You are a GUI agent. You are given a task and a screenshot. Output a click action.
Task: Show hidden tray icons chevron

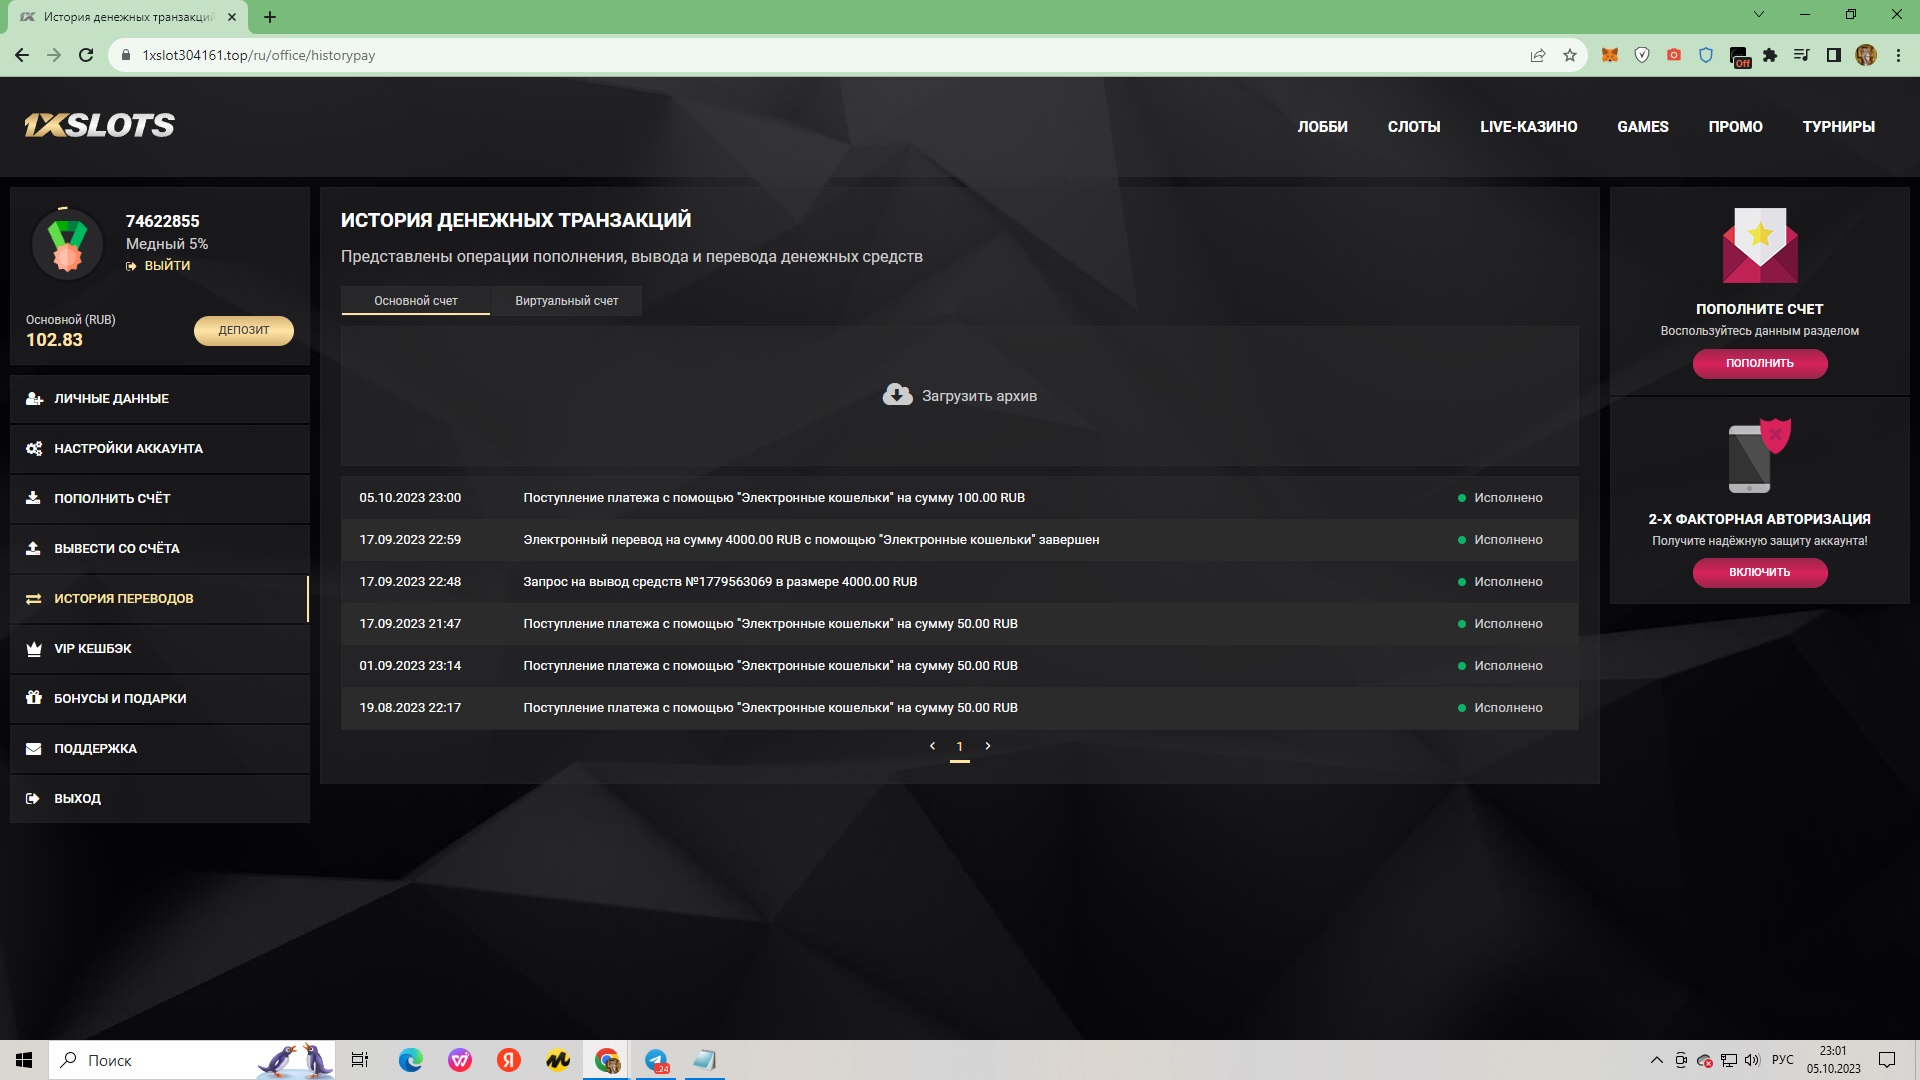tap(1657, 1060)
